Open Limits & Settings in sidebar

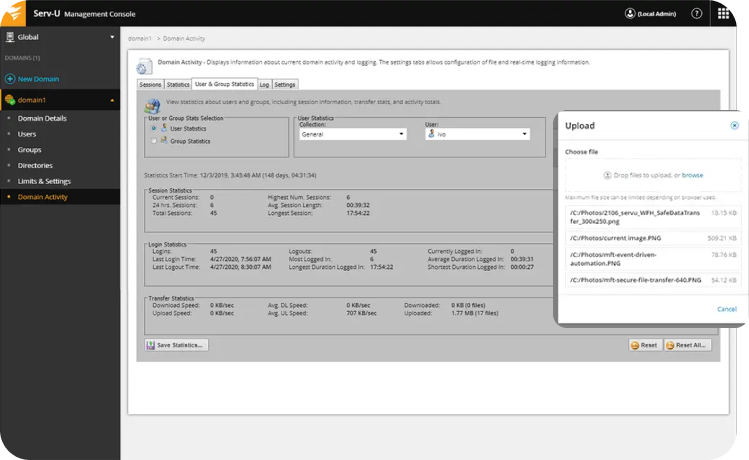44,181
